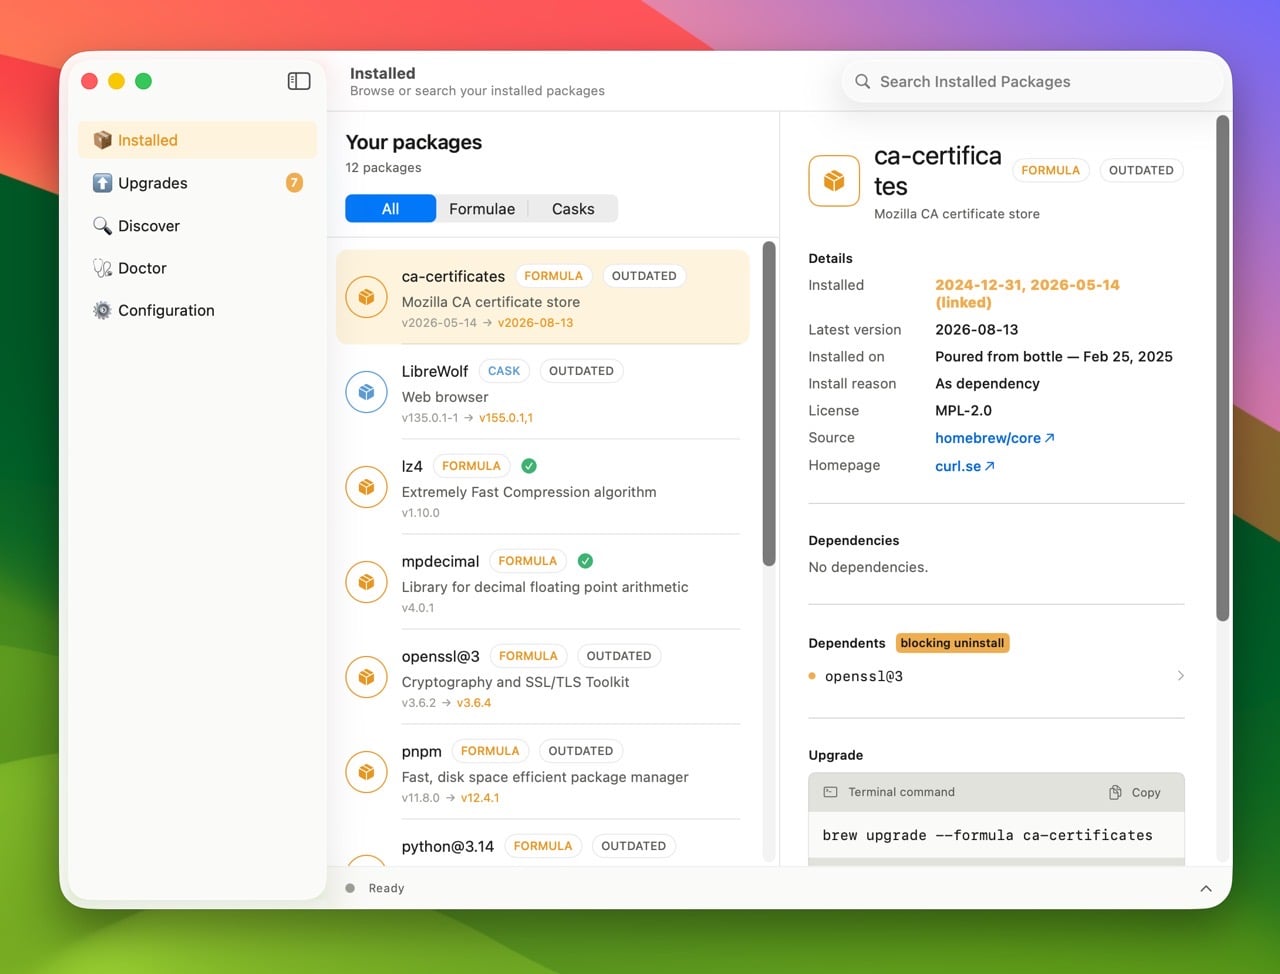Open the Installed sidebar section
This screenshot has height=974, width=1280.
tap(197, 140)
